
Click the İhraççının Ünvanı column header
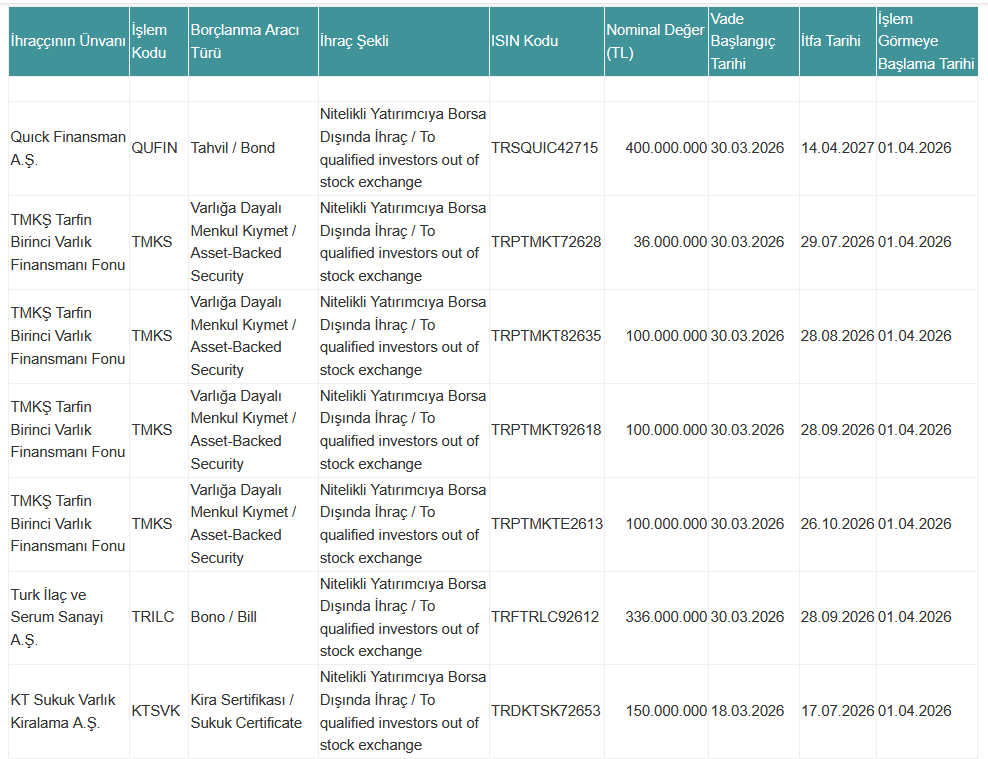(68, 41)
